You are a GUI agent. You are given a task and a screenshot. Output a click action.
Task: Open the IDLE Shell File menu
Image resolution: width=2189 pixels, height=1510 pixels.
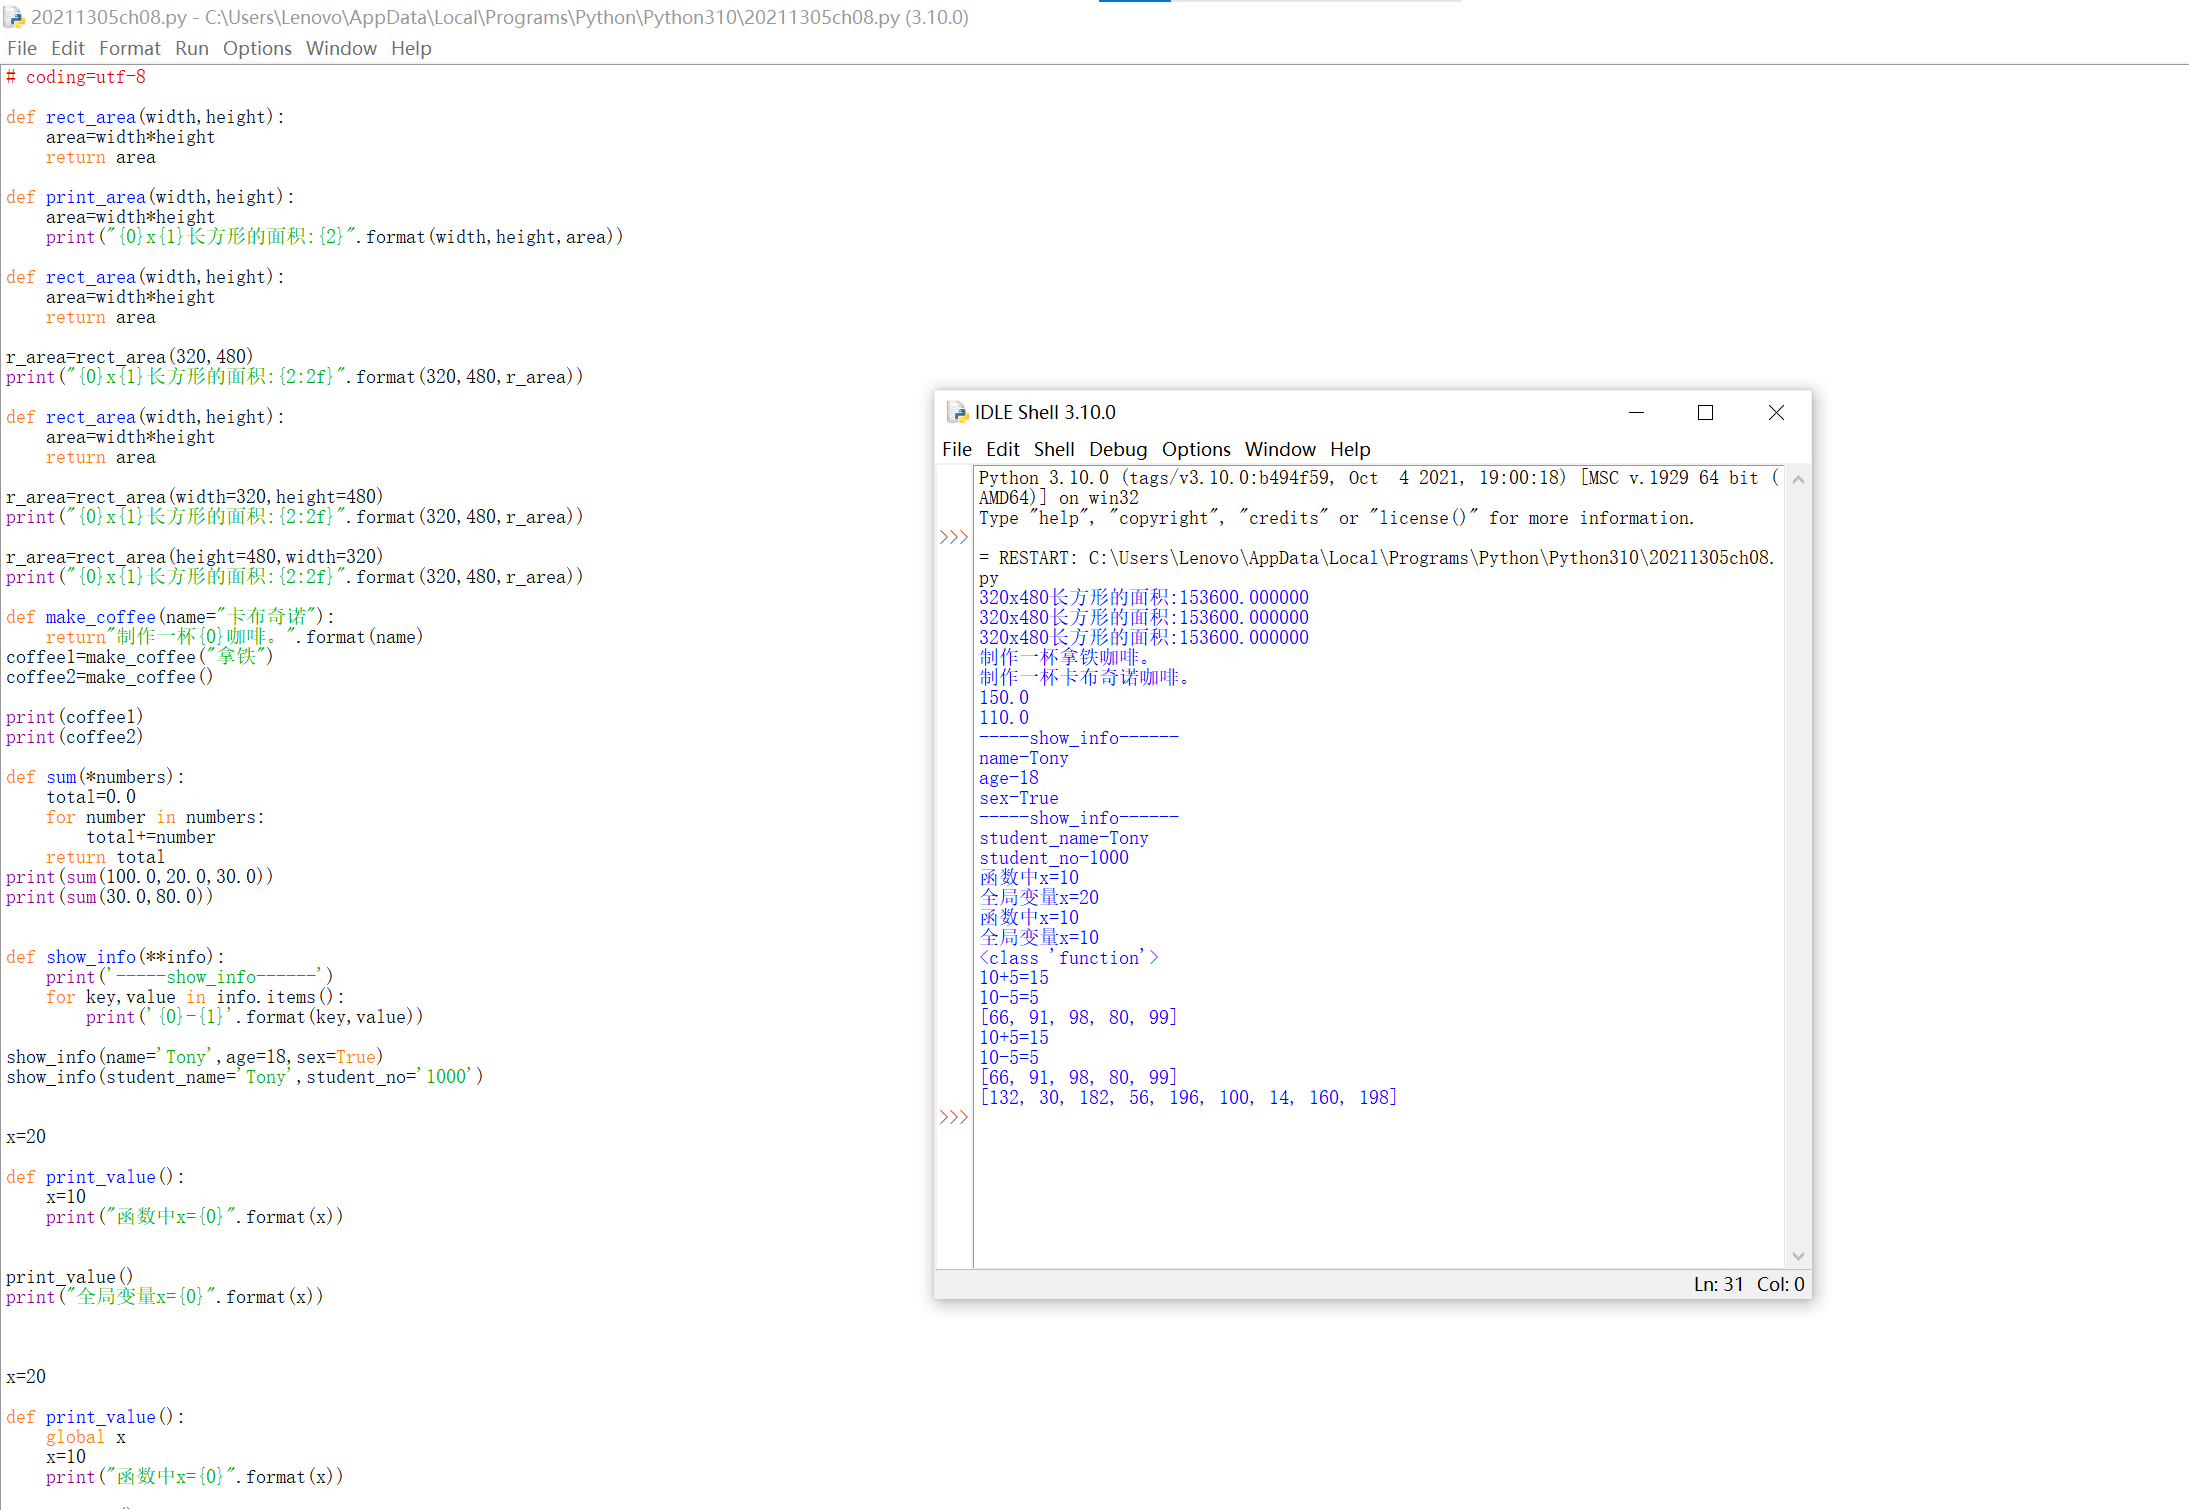[x=956, y=449]
